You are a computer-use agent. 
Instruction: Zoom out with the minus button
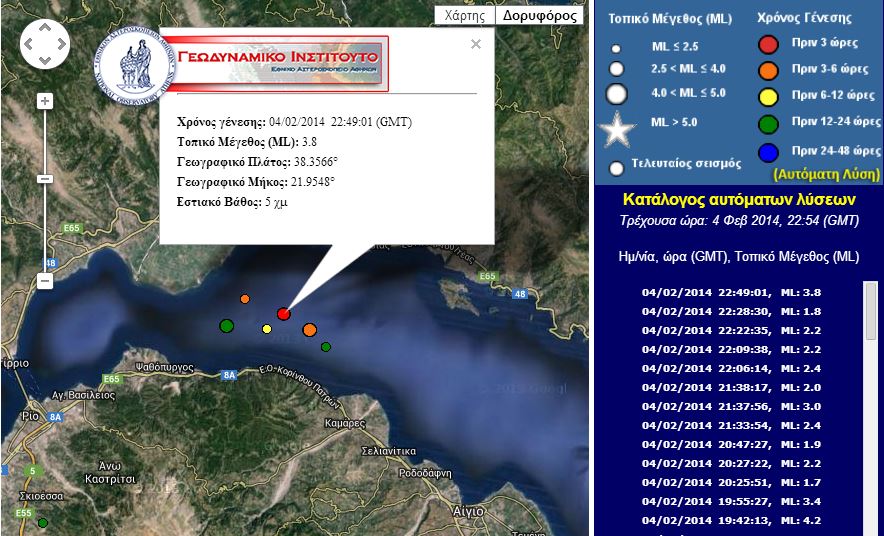click(45, 281)
